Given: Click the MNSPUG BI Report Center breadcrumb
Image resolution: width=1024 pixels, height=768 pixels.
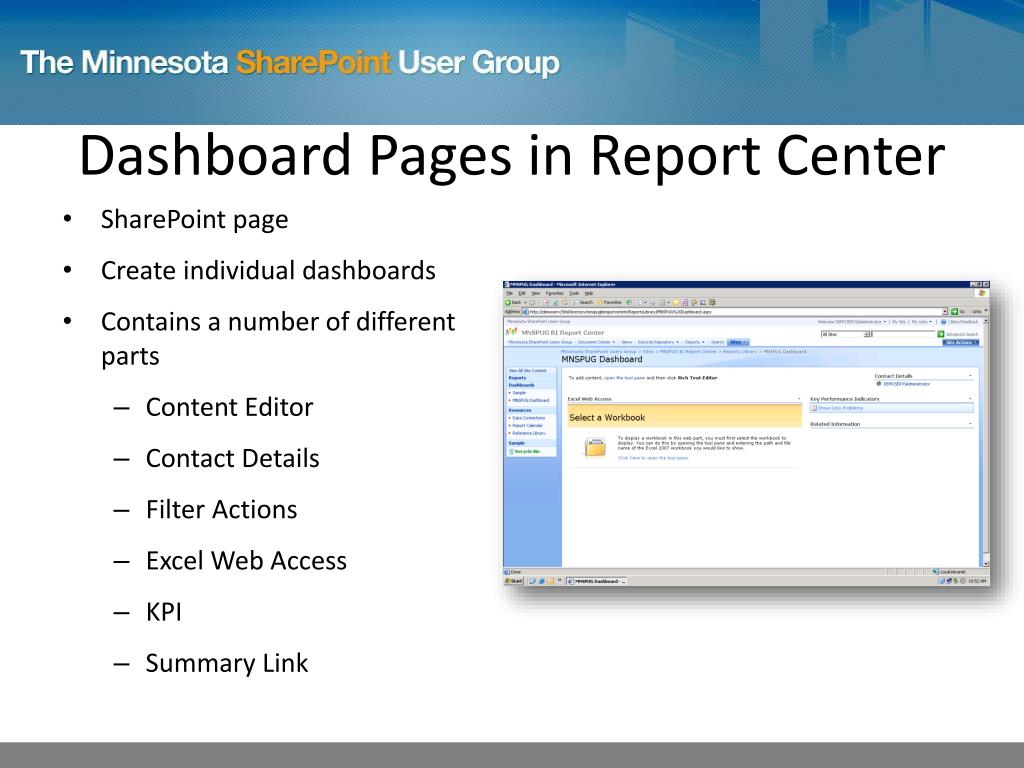Looking at the screenshot, I should coord(688,351).
